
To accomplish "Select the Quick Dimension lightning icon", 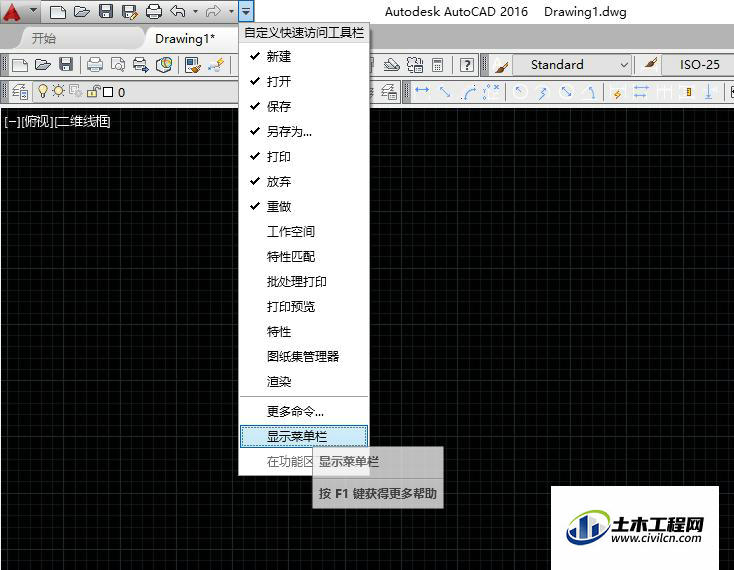I will (x=617, y=93).
